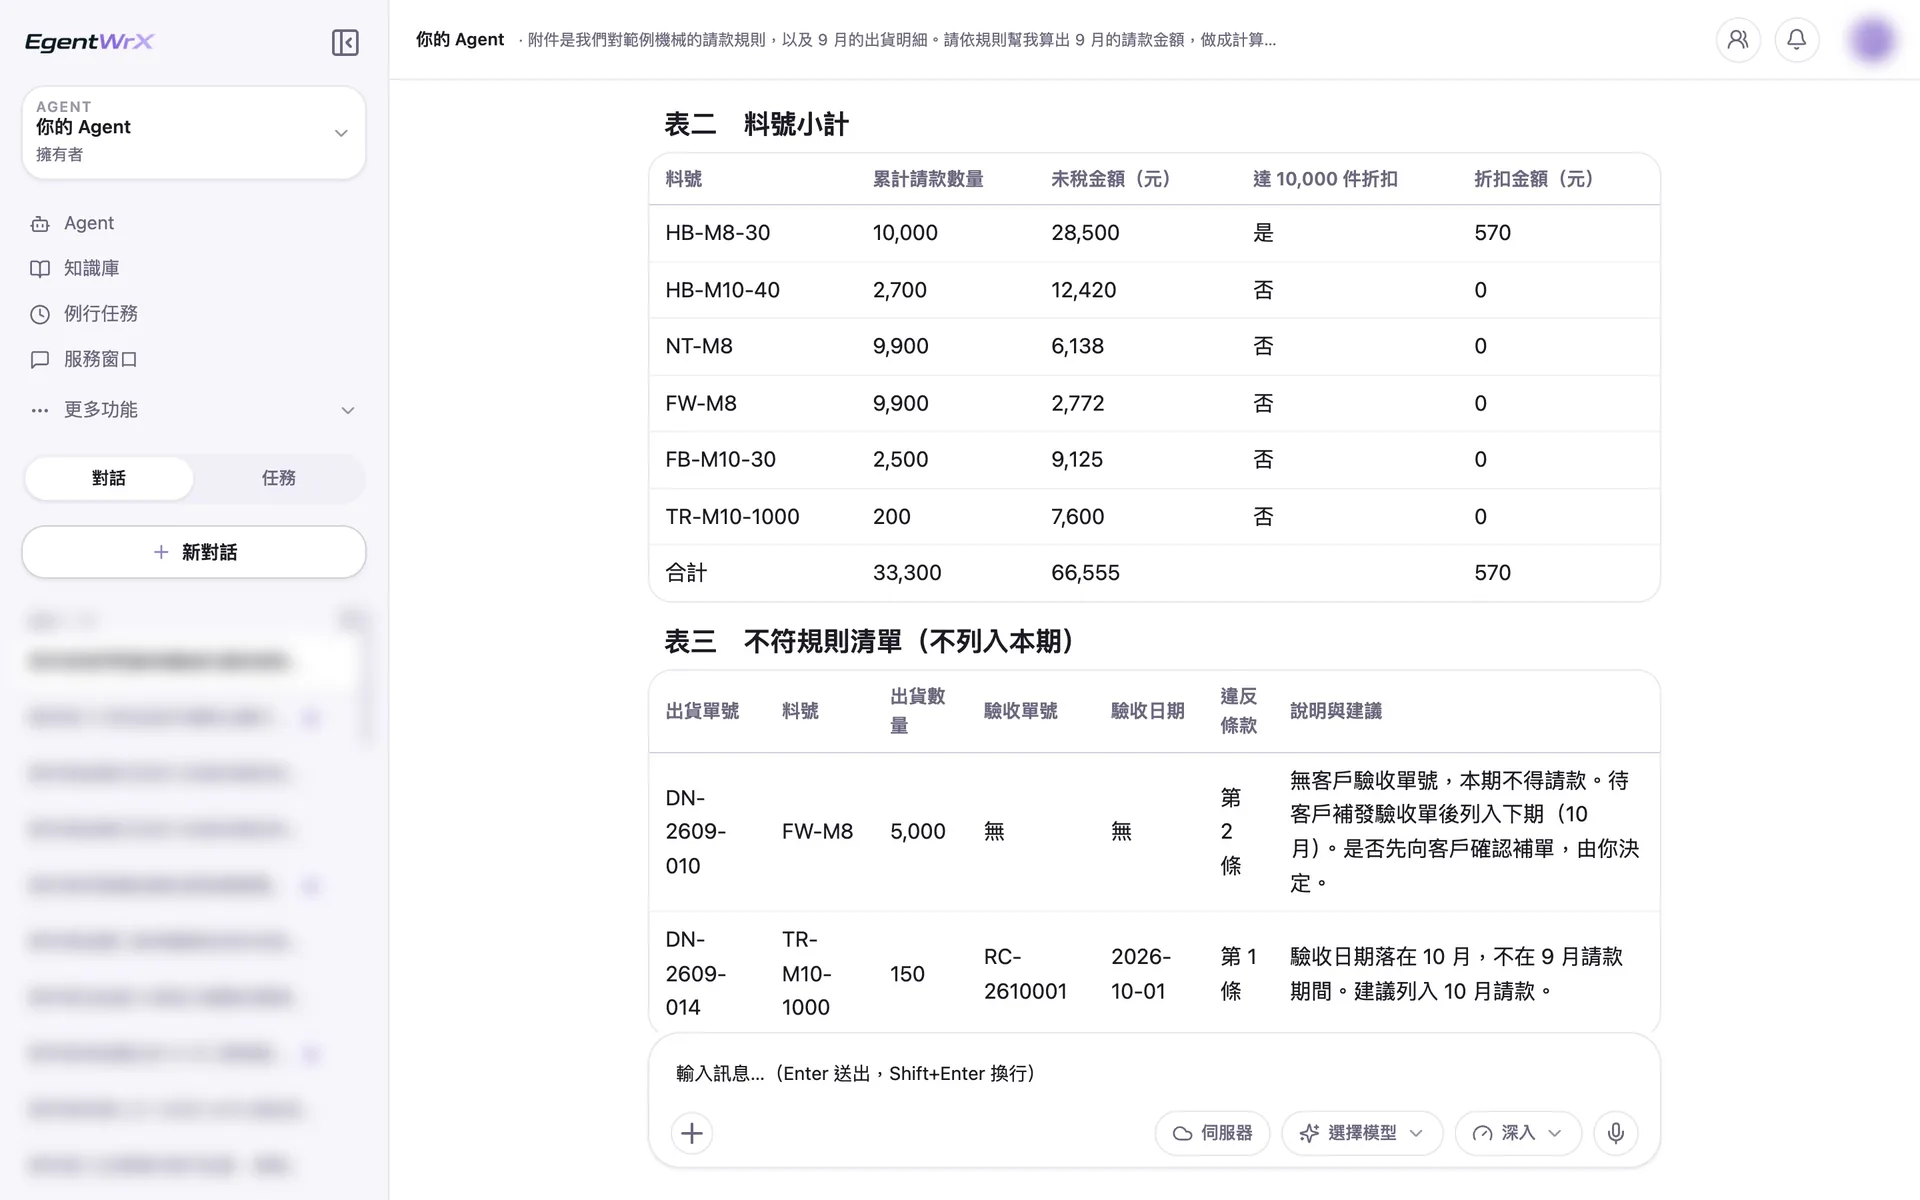Open the 深入 mode dropdown

[x=1518, y=1133]
